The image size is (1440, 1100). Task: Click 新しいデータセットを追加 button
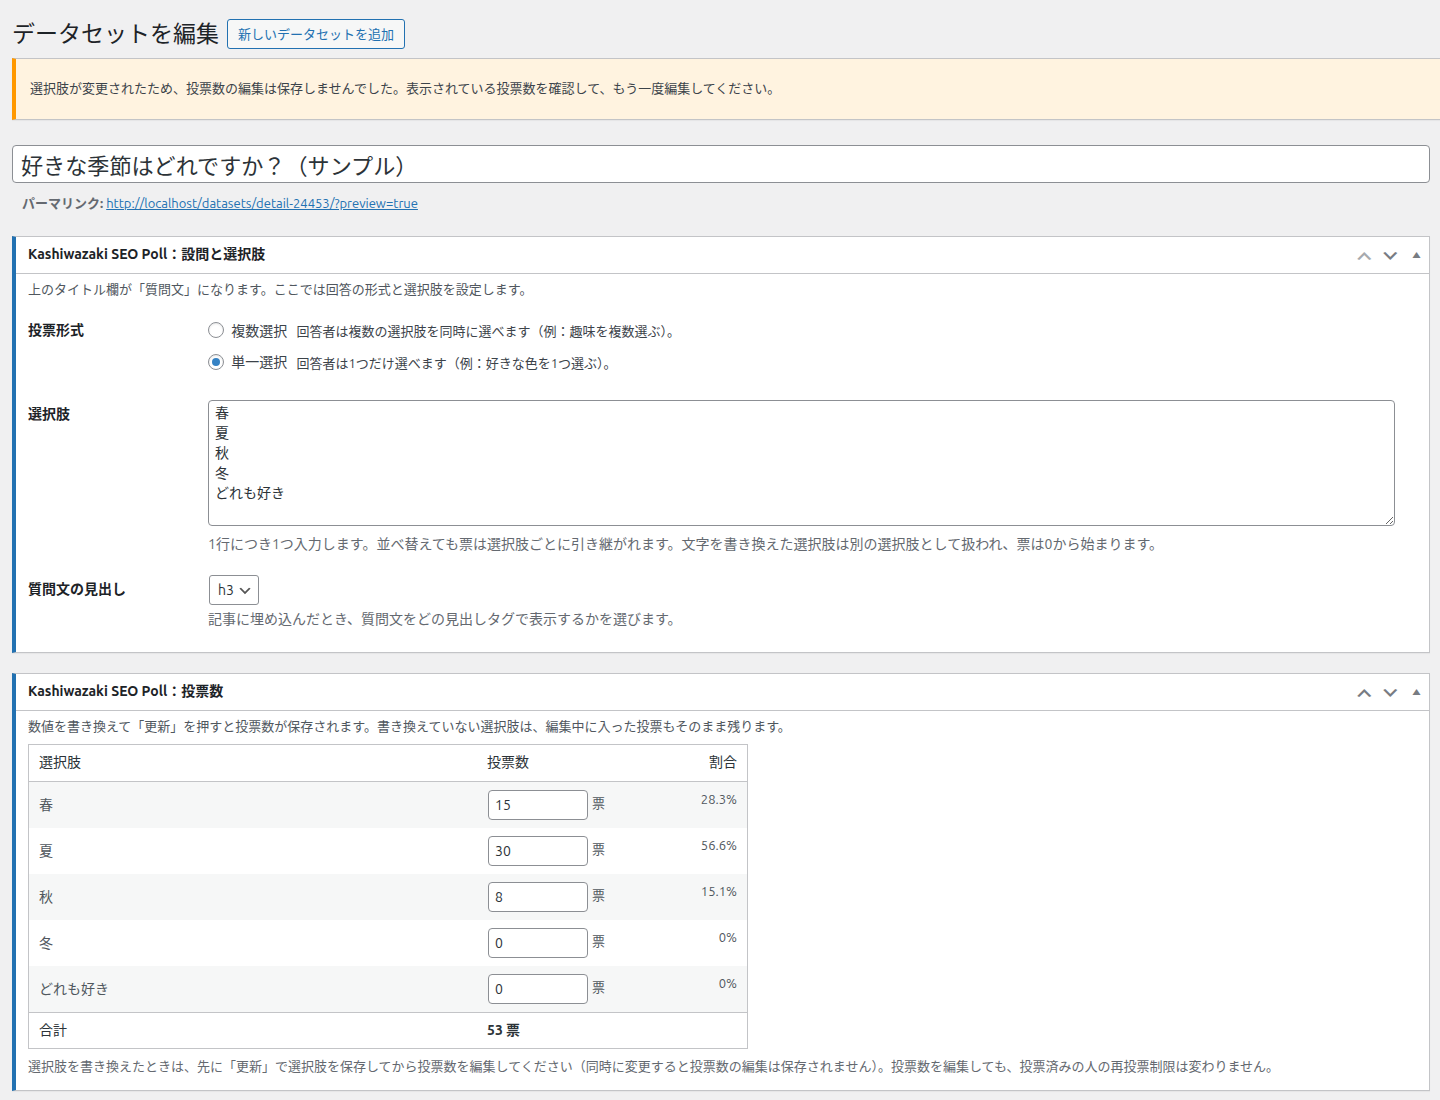316,34
